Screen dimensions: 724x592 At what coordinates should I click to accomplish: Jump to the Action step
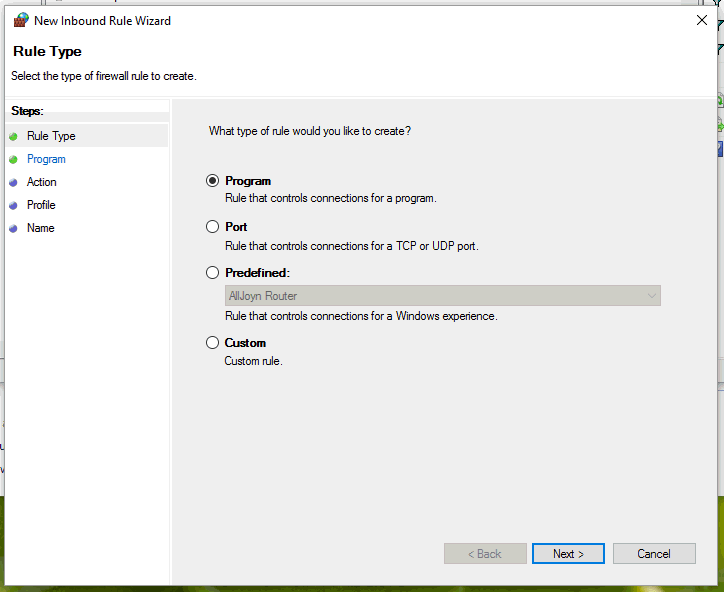click(42, 182)
